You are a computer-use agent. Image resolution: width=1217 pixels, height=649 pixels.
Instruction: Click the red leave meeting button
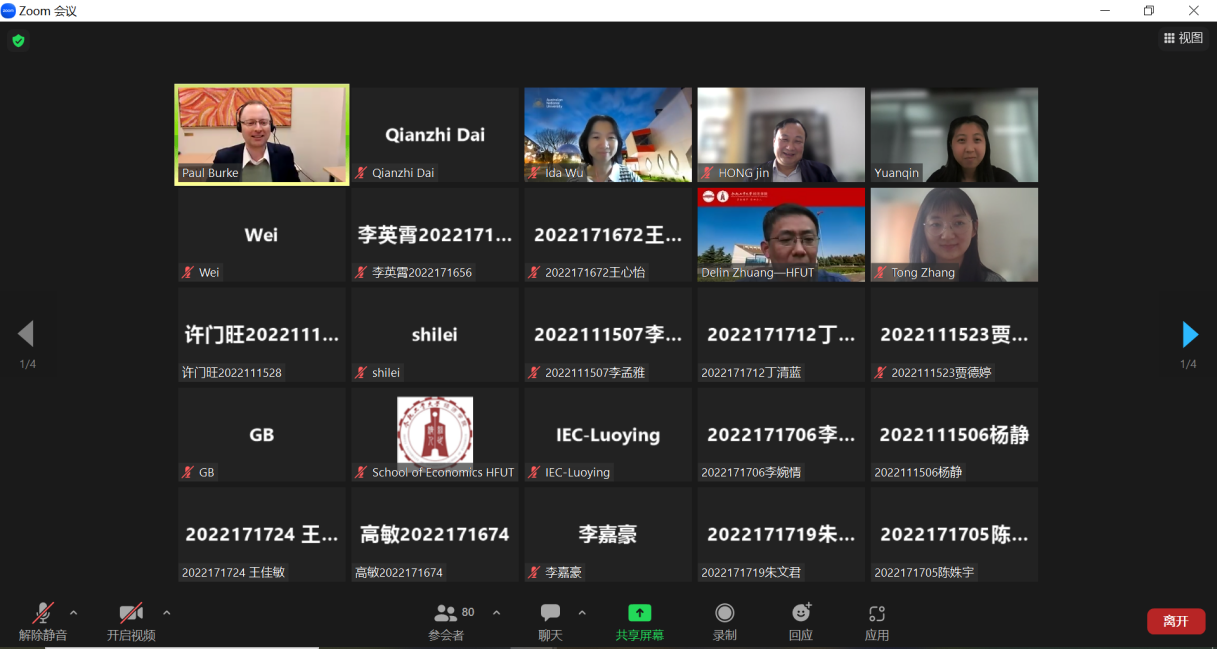(x=1175, y=621)
